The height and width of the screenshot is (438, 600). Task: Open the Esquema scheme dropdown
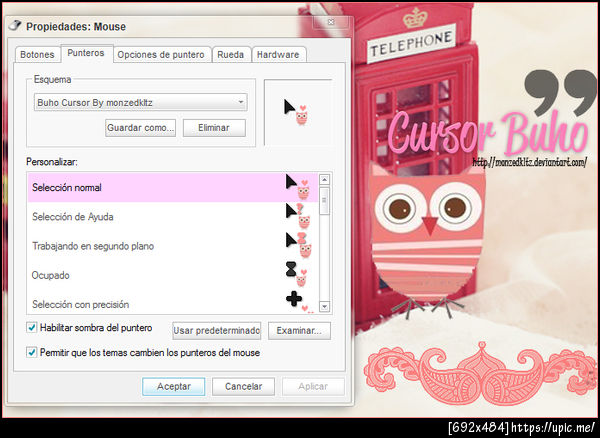click(140, 103)
